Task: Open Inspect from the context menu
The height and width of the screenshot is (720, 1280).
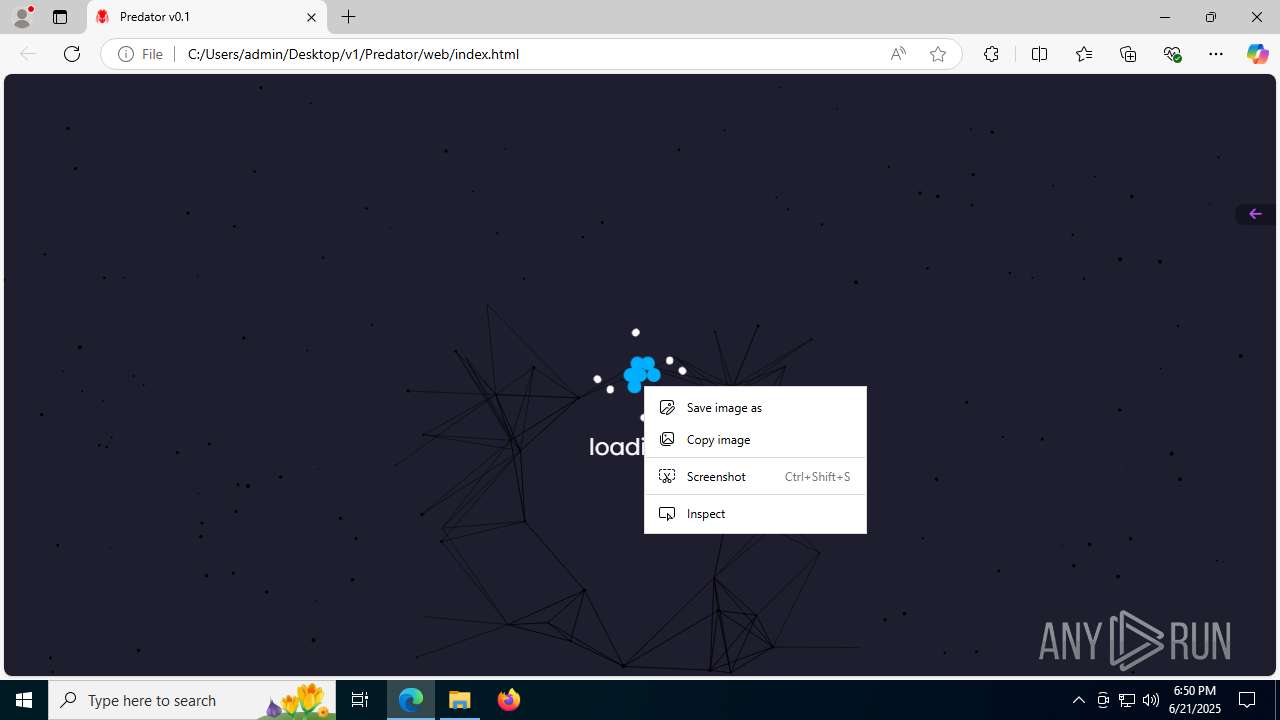Action: point(755,514)
